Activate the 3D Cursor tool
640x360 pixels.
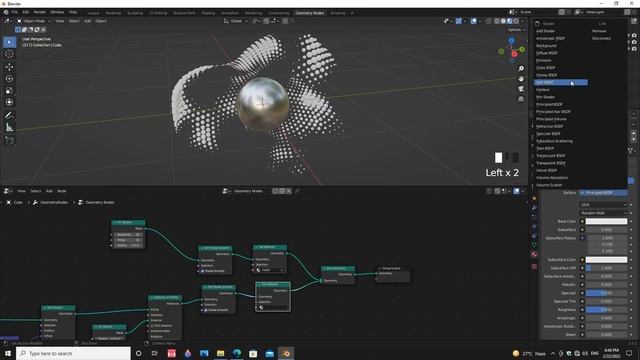coord(9,54)
